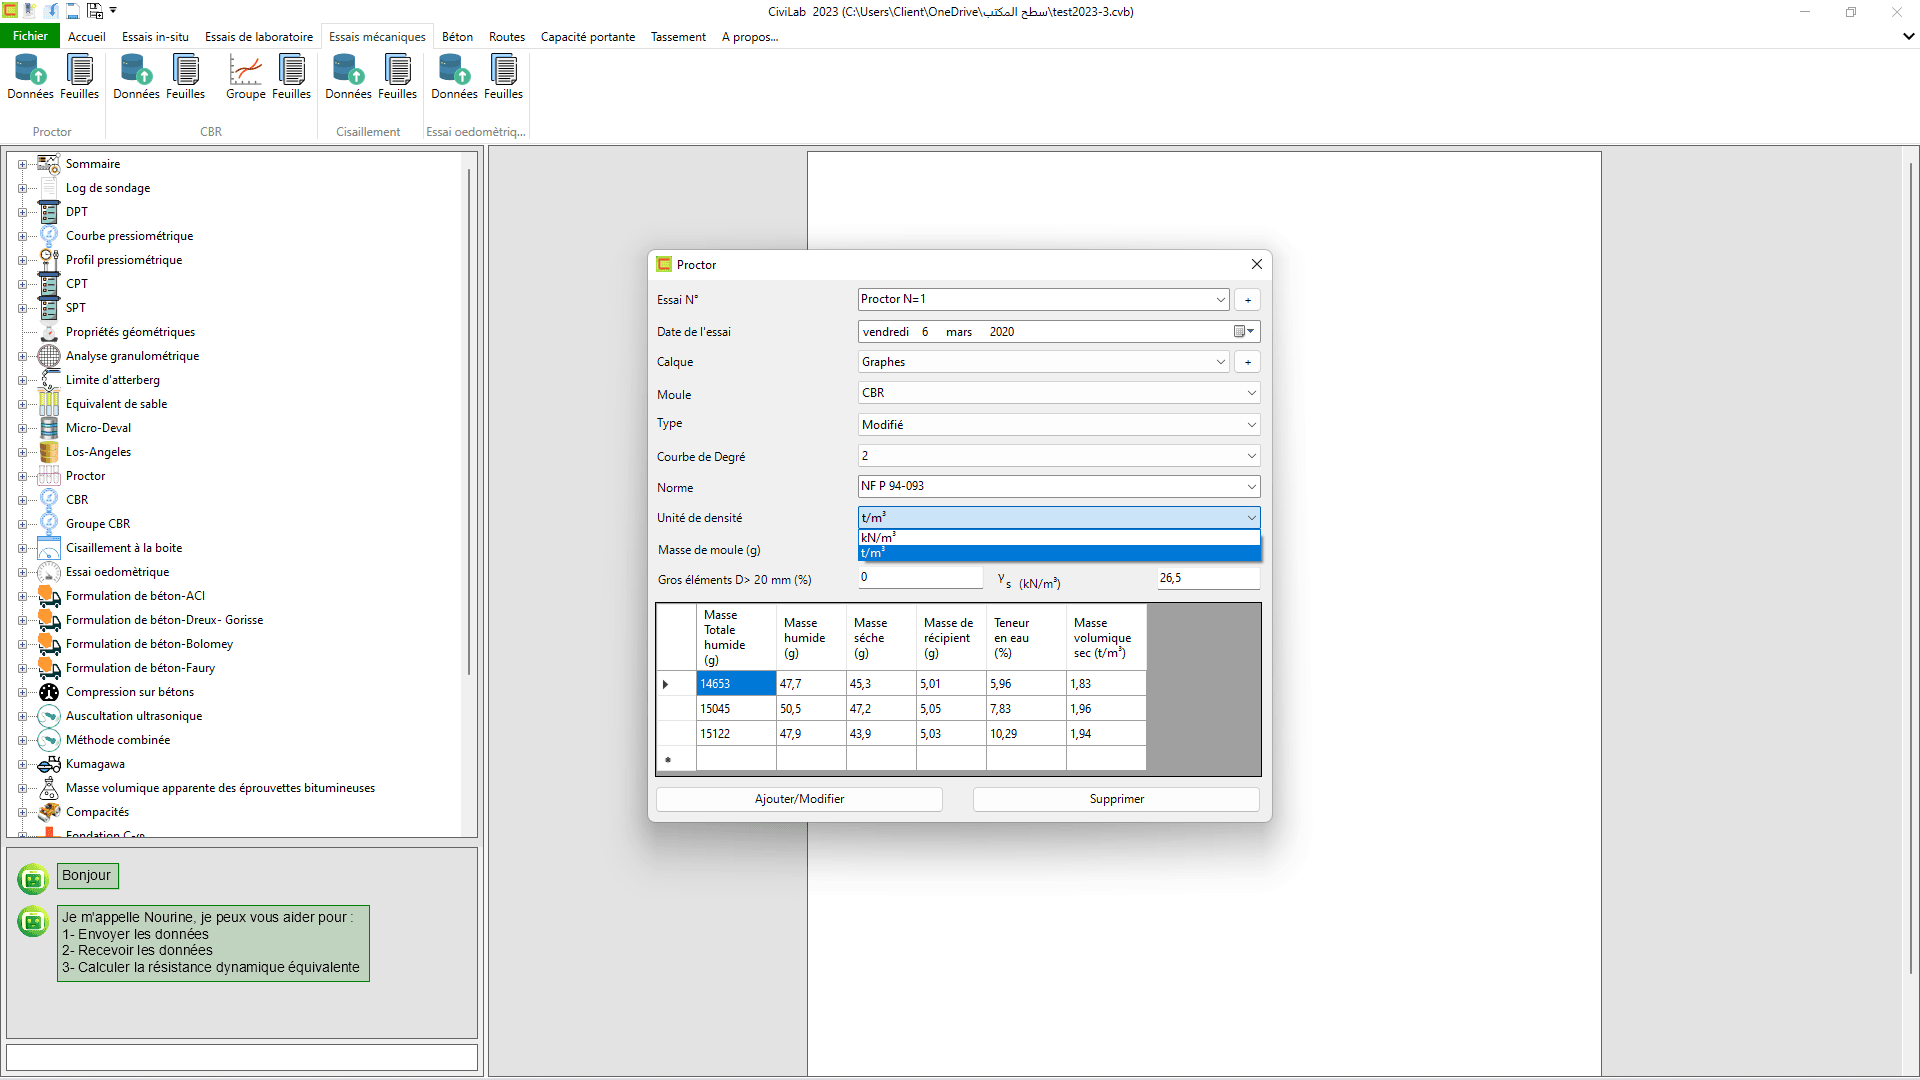This screenshot has height=1080, width=1920.
Task: Collapse the ribbon with chevron
Action: pyautogui.click(x=1908, y=36)
